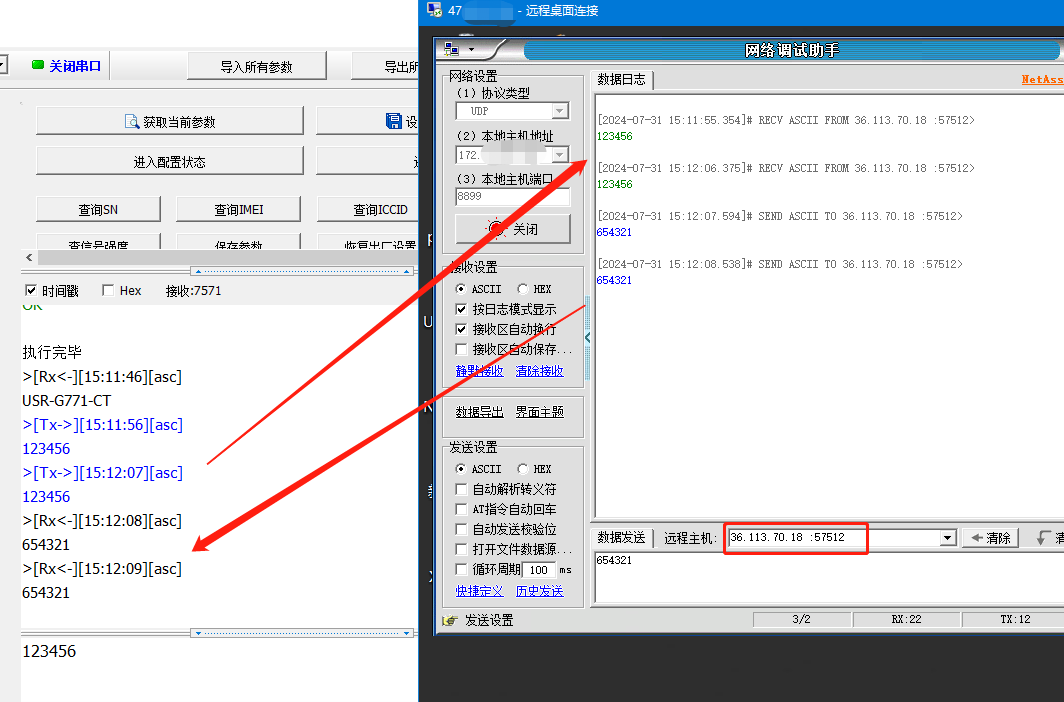
Task: Click the 数据导出 link
Action: tap(479, 412)
